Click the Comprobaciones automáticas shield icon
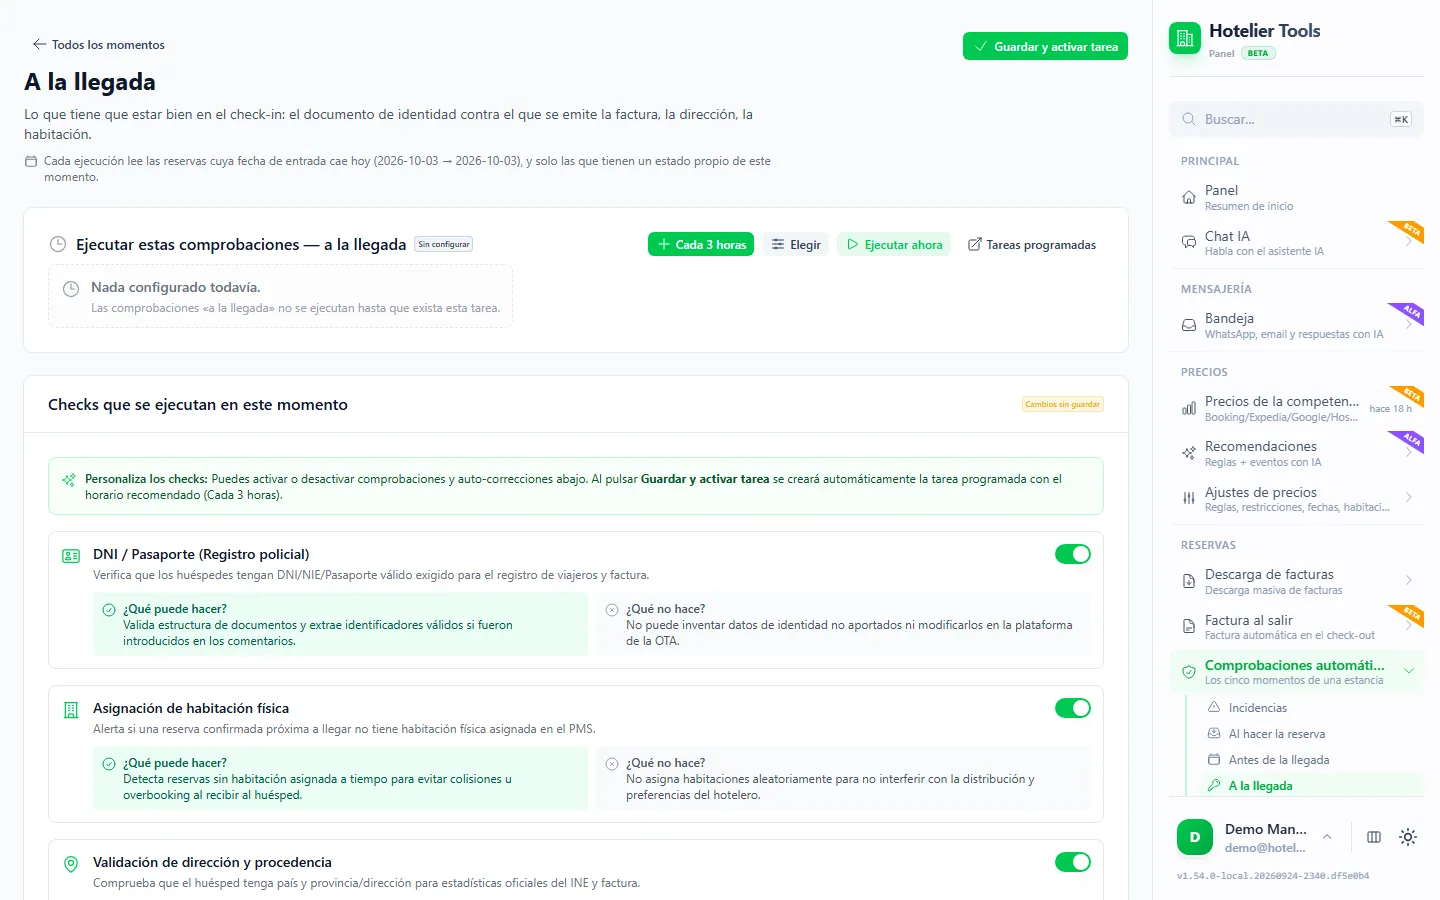Screen dimensions: 1440x900 pos(1189,672)
